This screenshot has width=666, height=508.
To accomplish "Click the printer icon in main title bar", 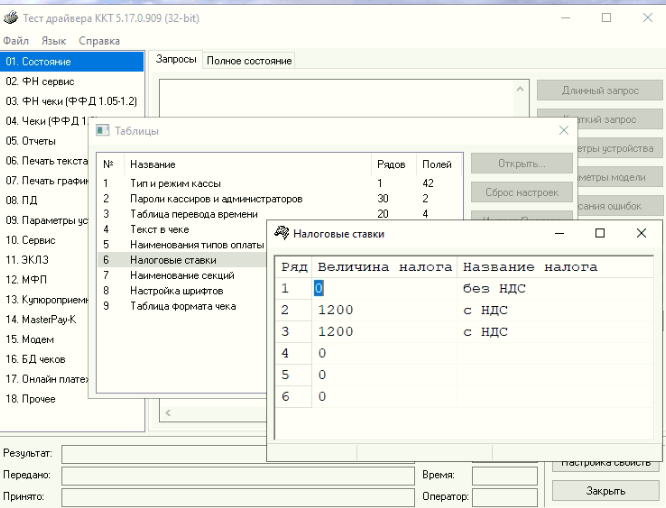I will click(x=10, y=18).
